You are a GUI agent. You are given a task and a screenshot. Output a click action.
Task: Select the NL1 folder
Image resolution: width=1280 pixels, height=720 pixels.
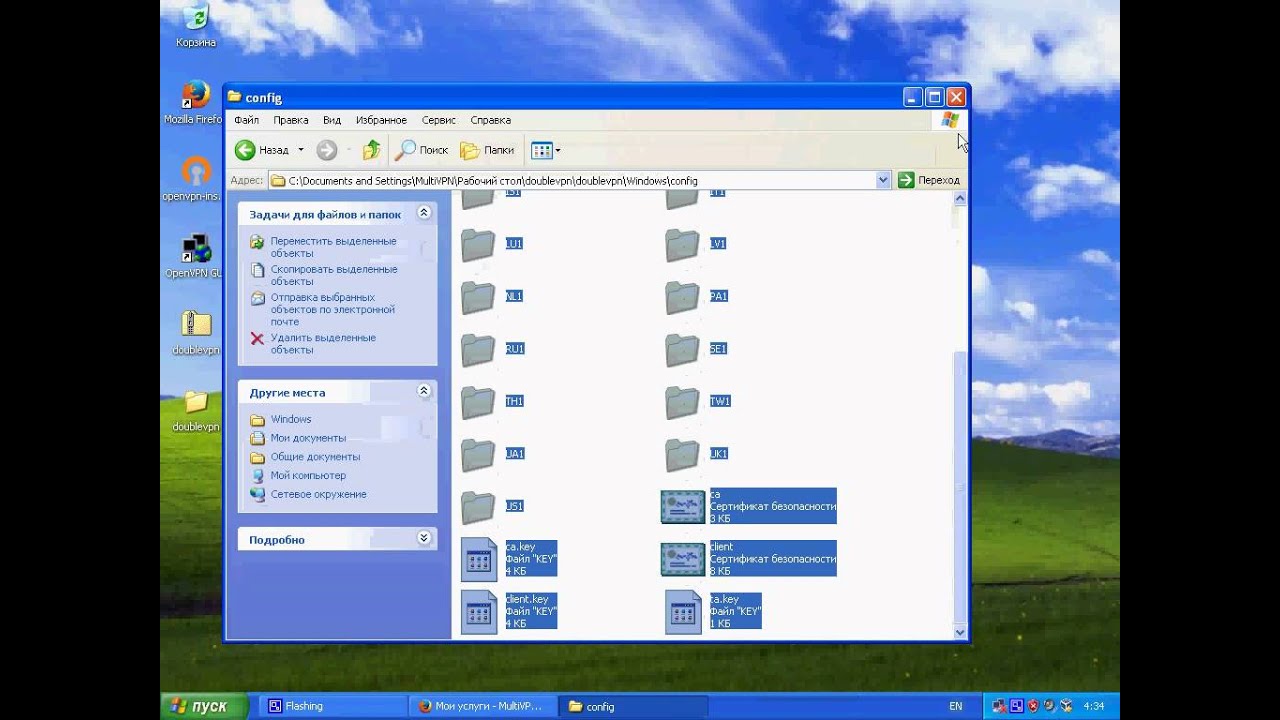[x=492, y=297]
